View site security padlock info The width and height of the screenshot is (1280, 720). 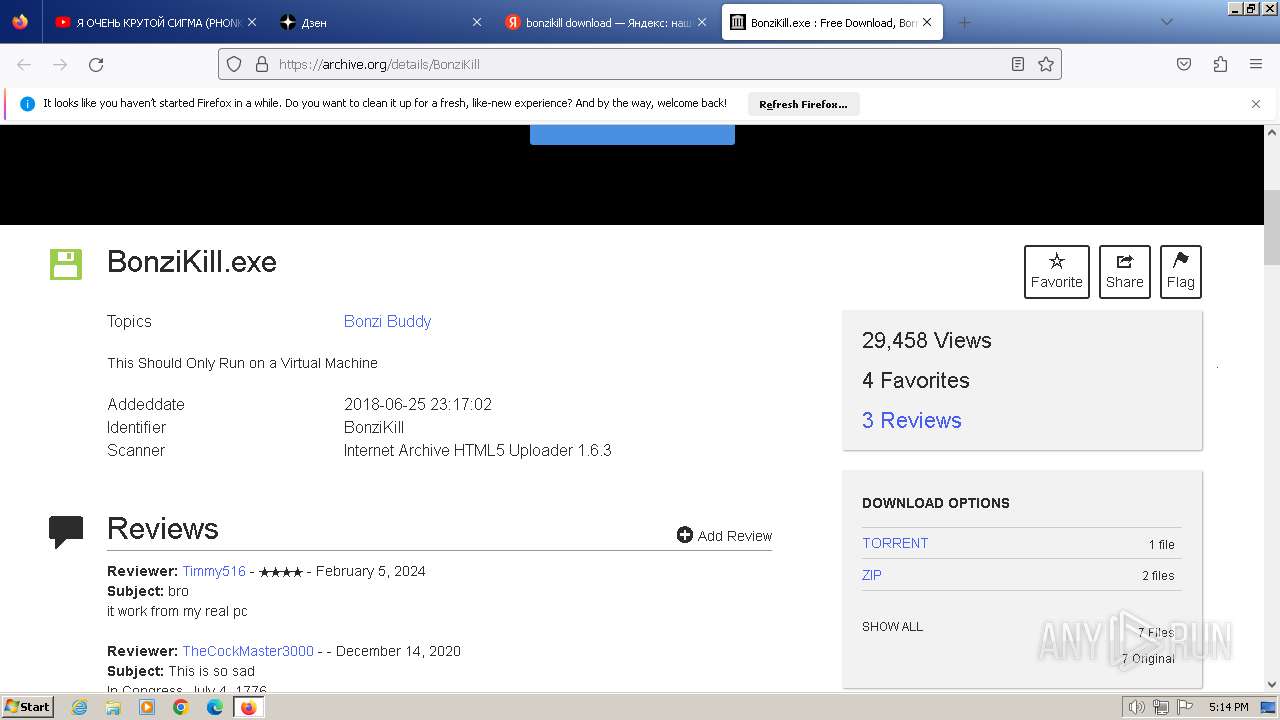click(x=262, y=64)
